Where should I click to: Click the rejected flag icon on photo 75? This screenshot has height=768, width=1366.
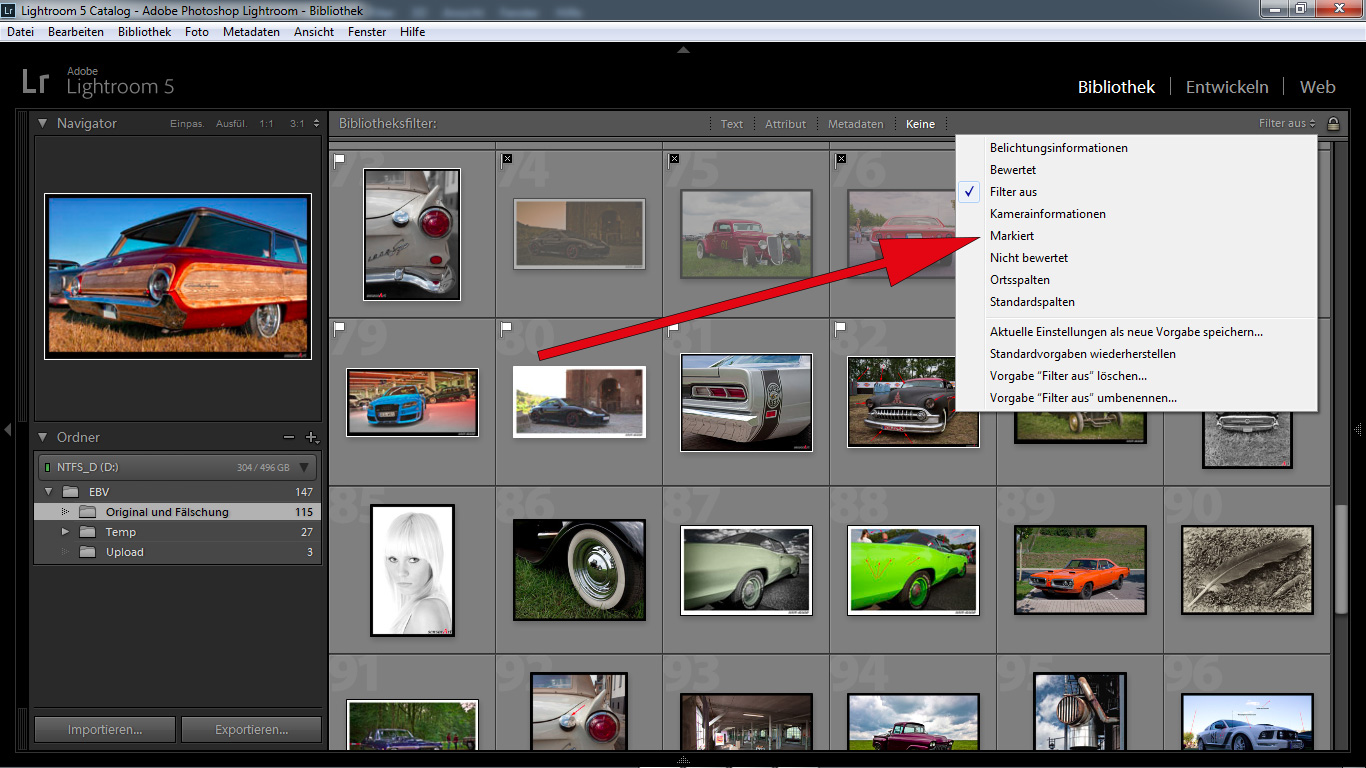pyautogui.click(x=674, y=158)
